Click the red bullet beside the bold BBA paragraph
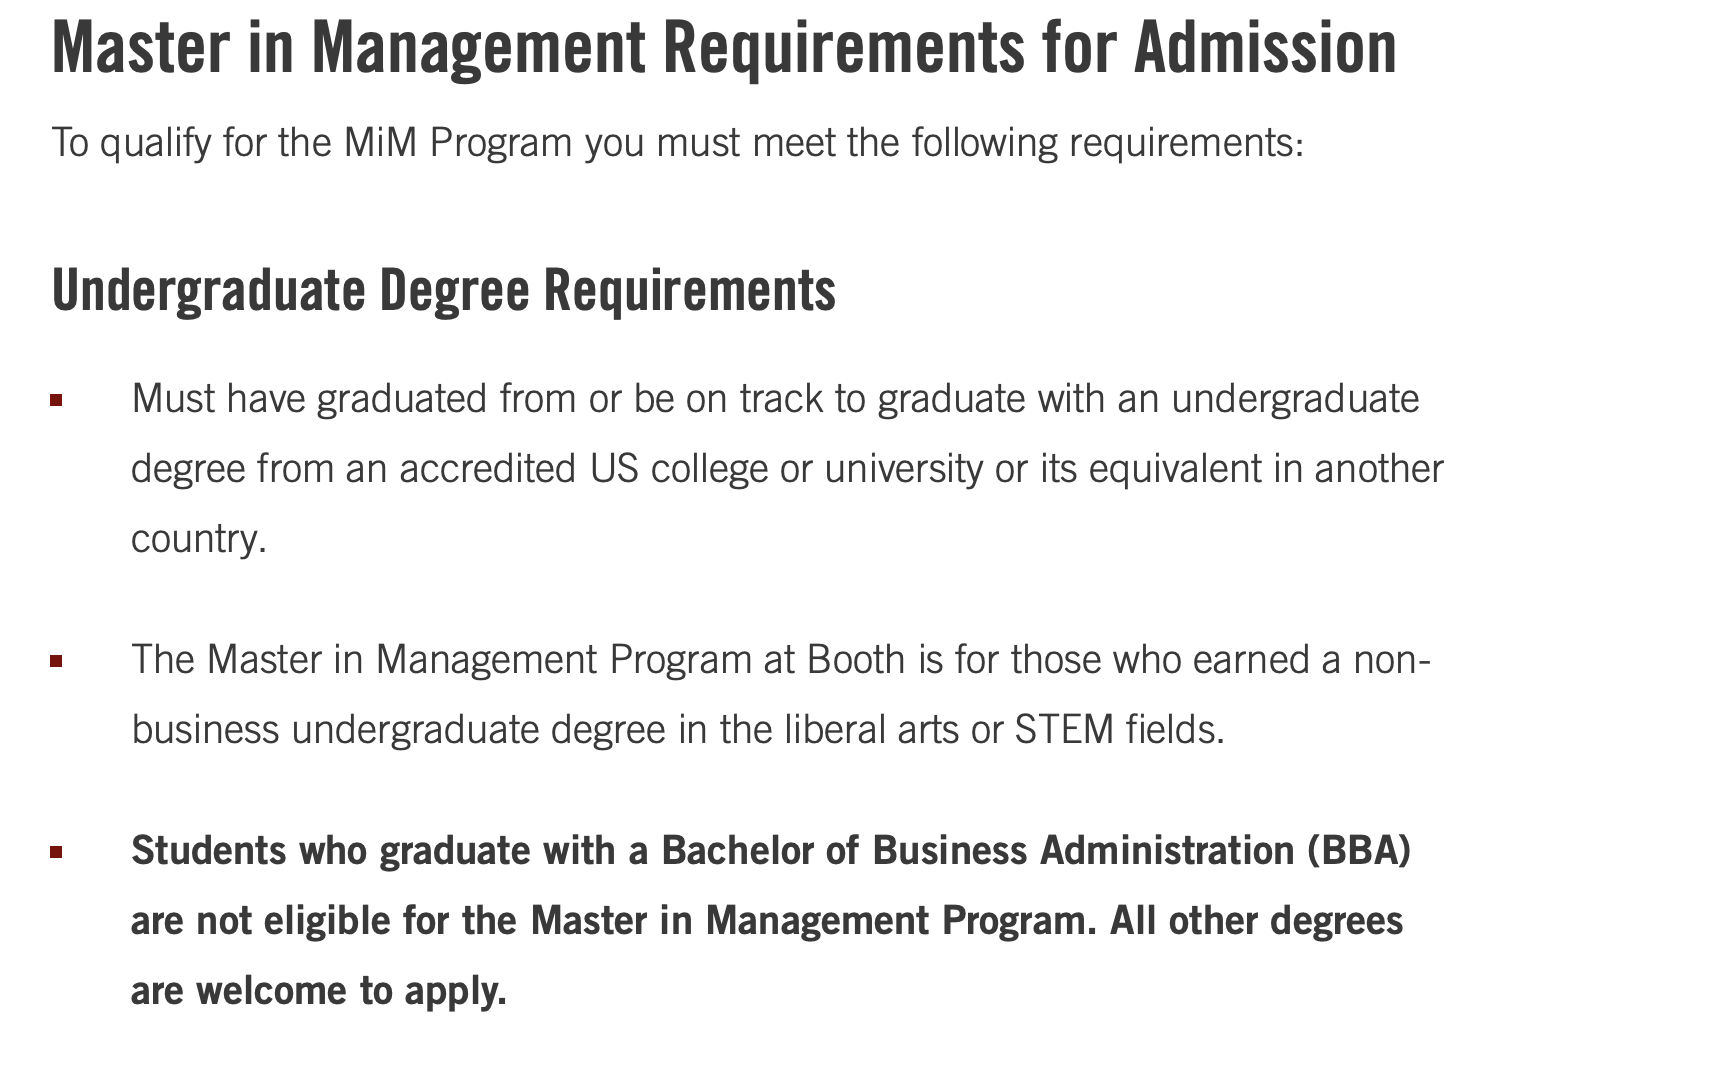 tap(56, 852)
